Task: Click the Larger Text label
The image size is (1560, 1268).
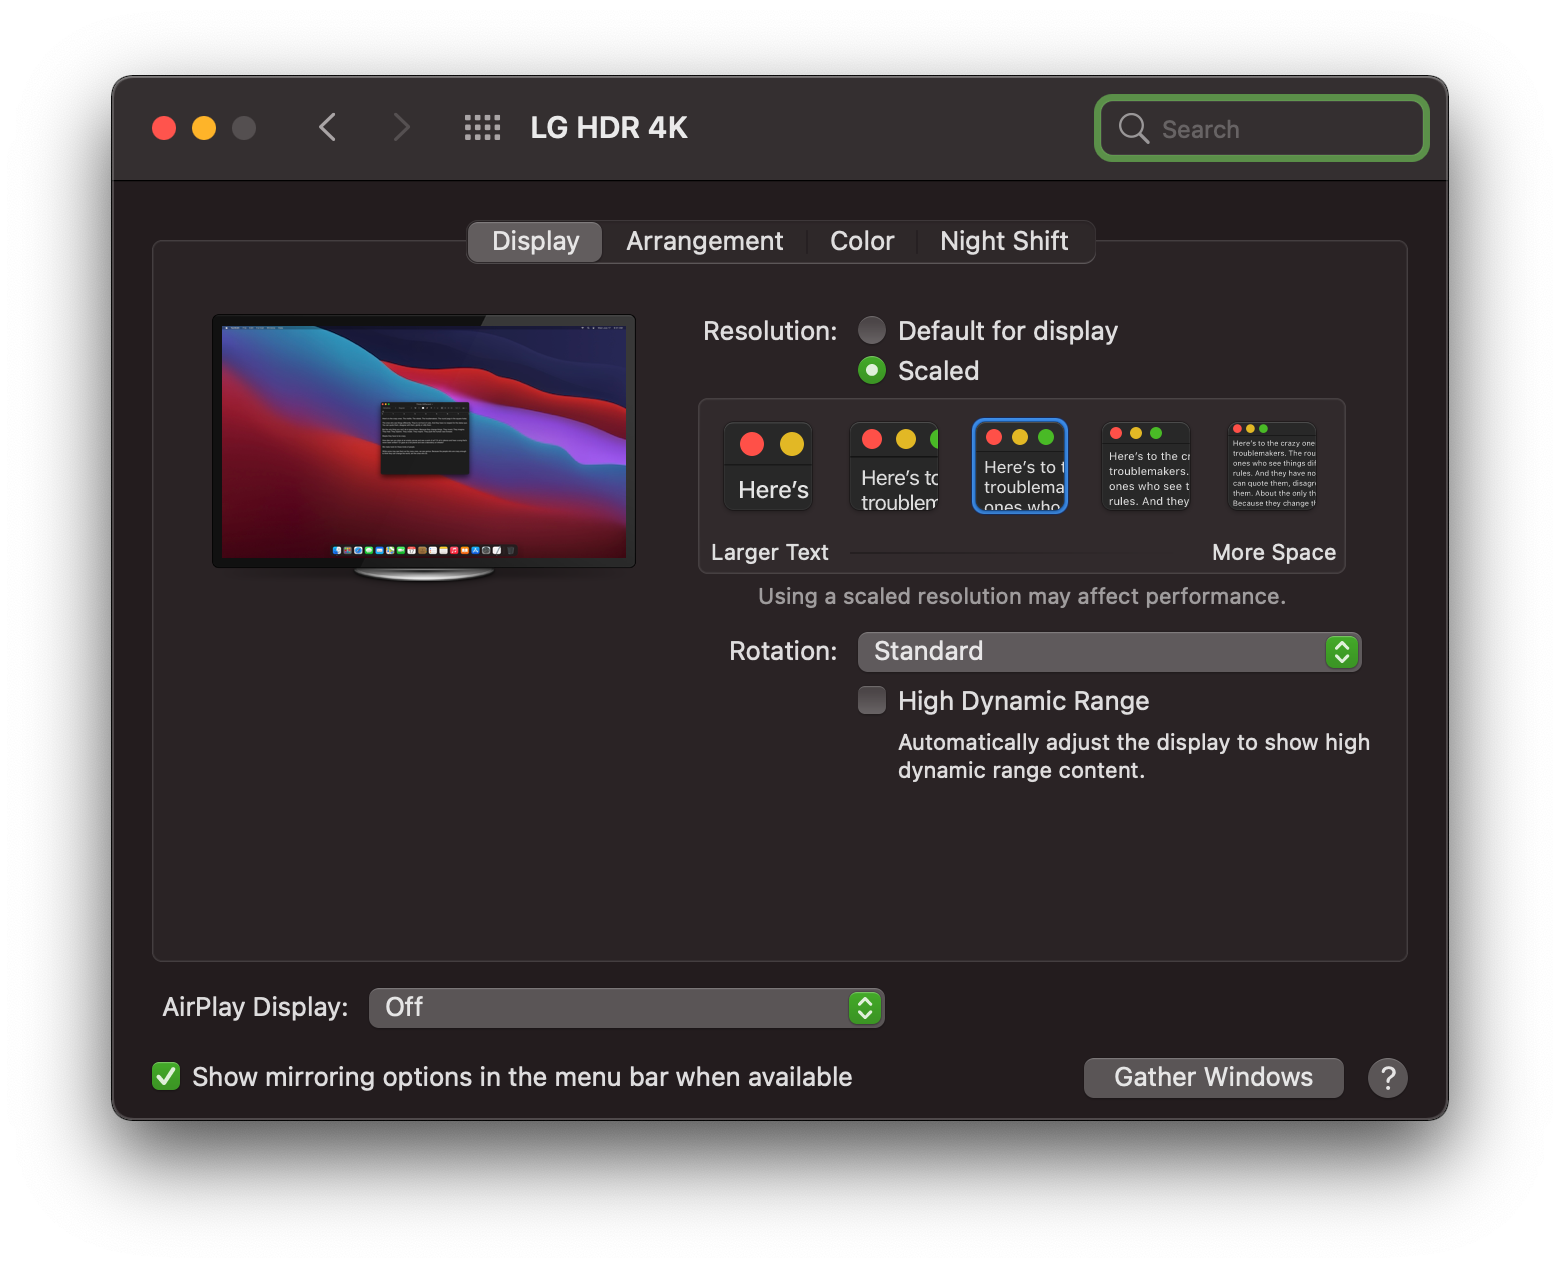Action: [x=770, y=552]
